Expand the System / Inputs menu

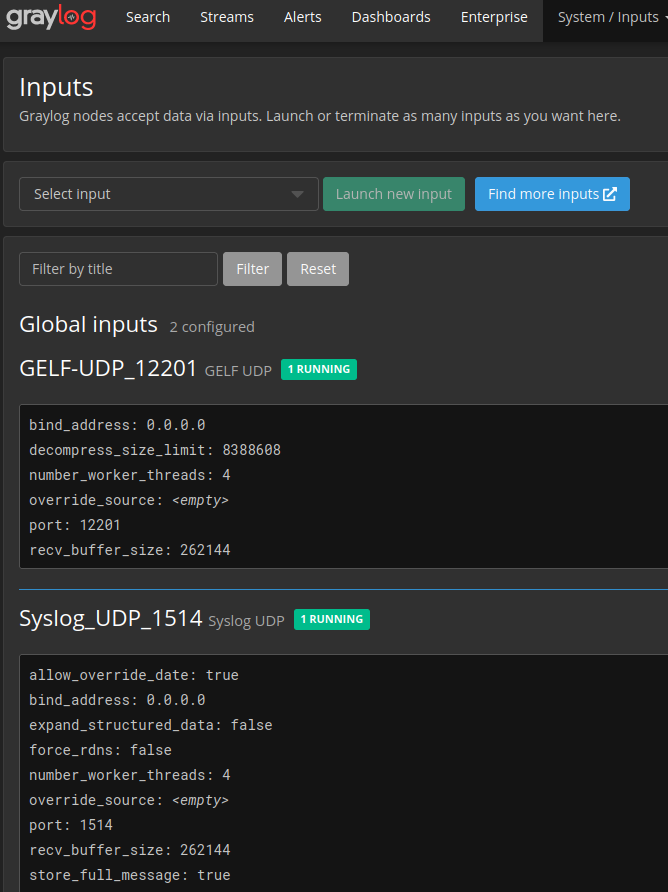(x=610, y=17)
